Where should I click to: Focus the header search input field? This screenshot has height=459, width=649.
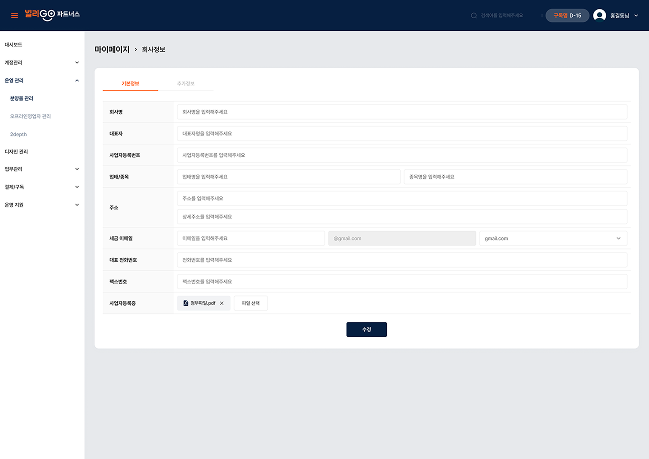pyautogui.click(x=502, y=15)
